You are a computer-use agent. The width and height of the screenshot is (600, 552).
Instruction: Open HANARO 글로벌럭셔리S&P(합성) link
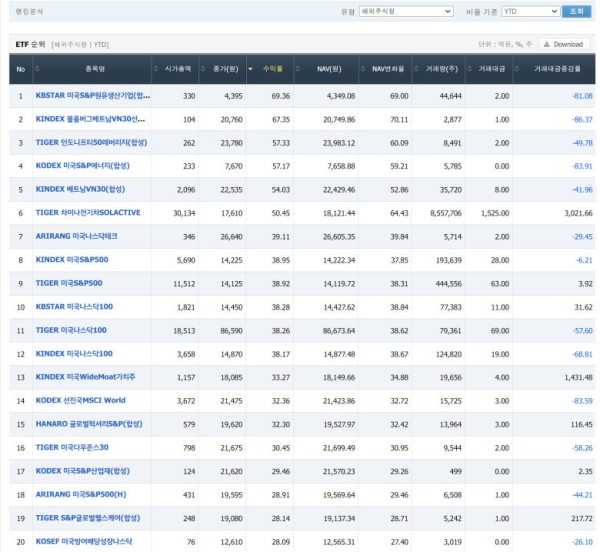pos(89,424)
